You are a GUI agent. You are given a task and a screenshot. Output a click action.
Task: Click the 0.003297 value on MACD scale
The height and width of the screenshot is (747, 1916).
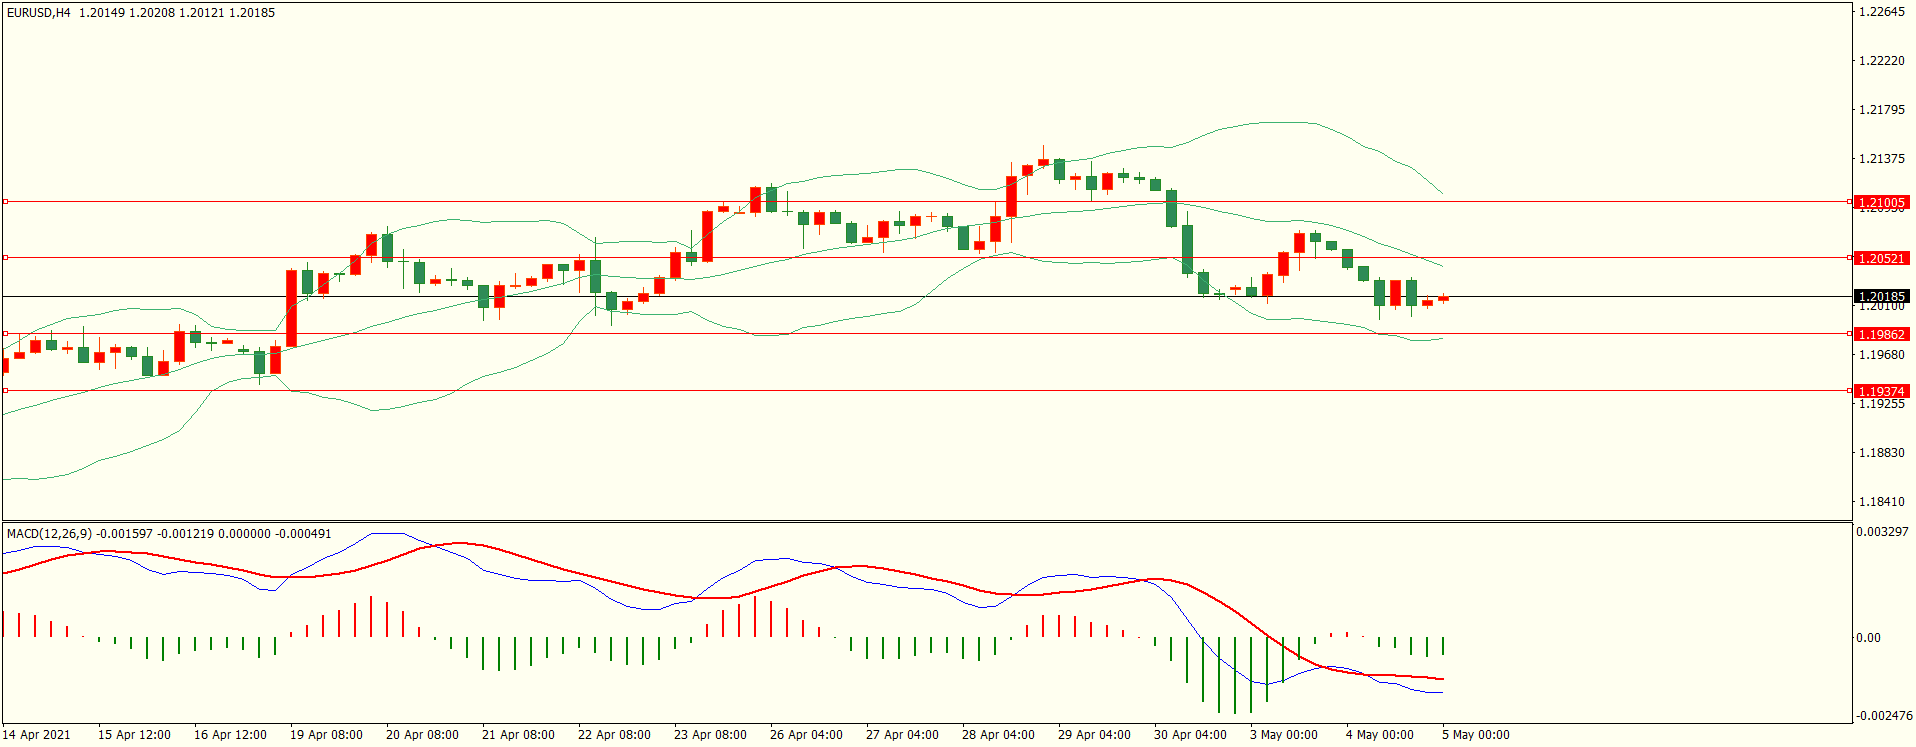coord(1882,532)
